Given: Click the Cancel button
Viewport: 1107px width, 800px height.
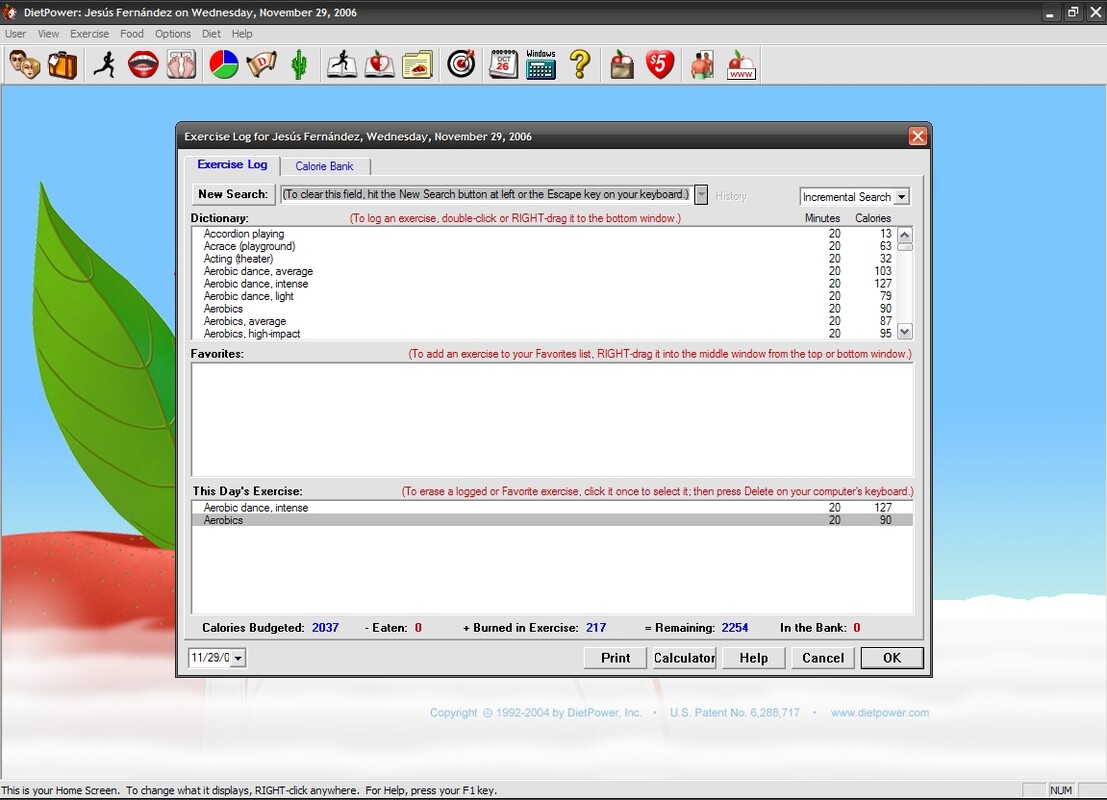Looking at the screenshot, I should (822, 658).
